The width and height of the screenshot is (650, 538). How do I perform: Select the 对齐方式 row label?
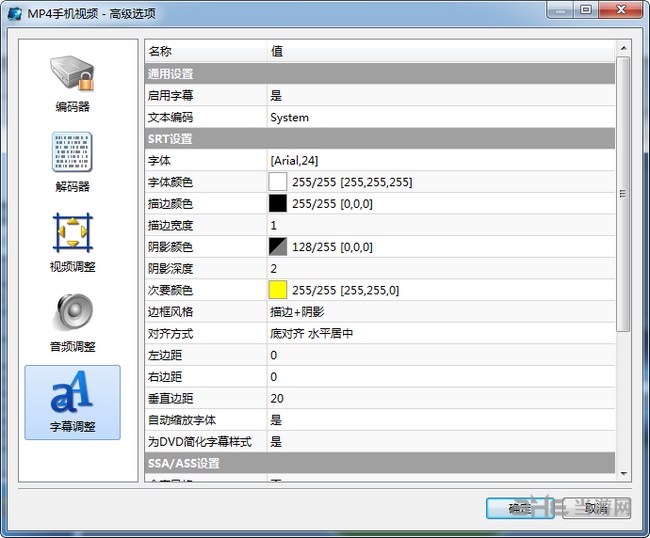click(x=170, y=333)
